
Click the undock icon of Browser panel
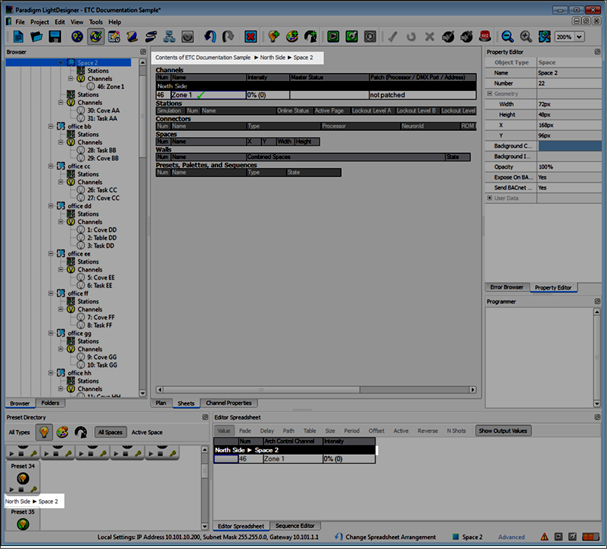143,52
